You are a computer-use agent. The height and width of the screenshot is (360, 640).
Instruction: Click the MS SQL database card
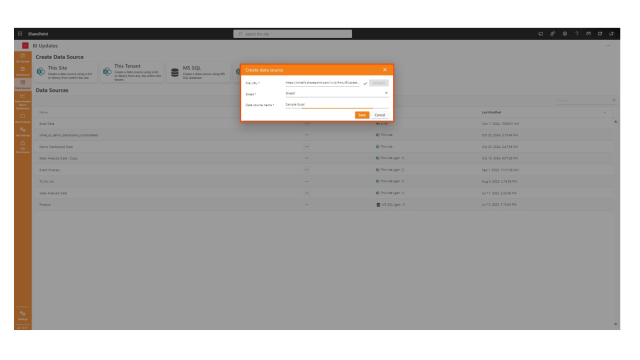[x=199, y=72]
